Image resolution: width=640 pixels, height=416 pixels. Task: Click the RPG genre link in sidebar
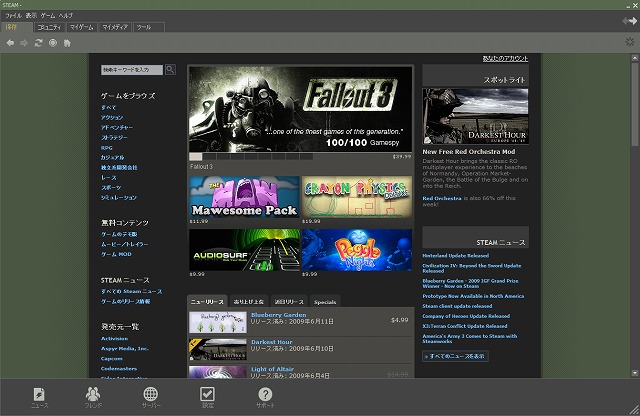(x=106, y=147)
